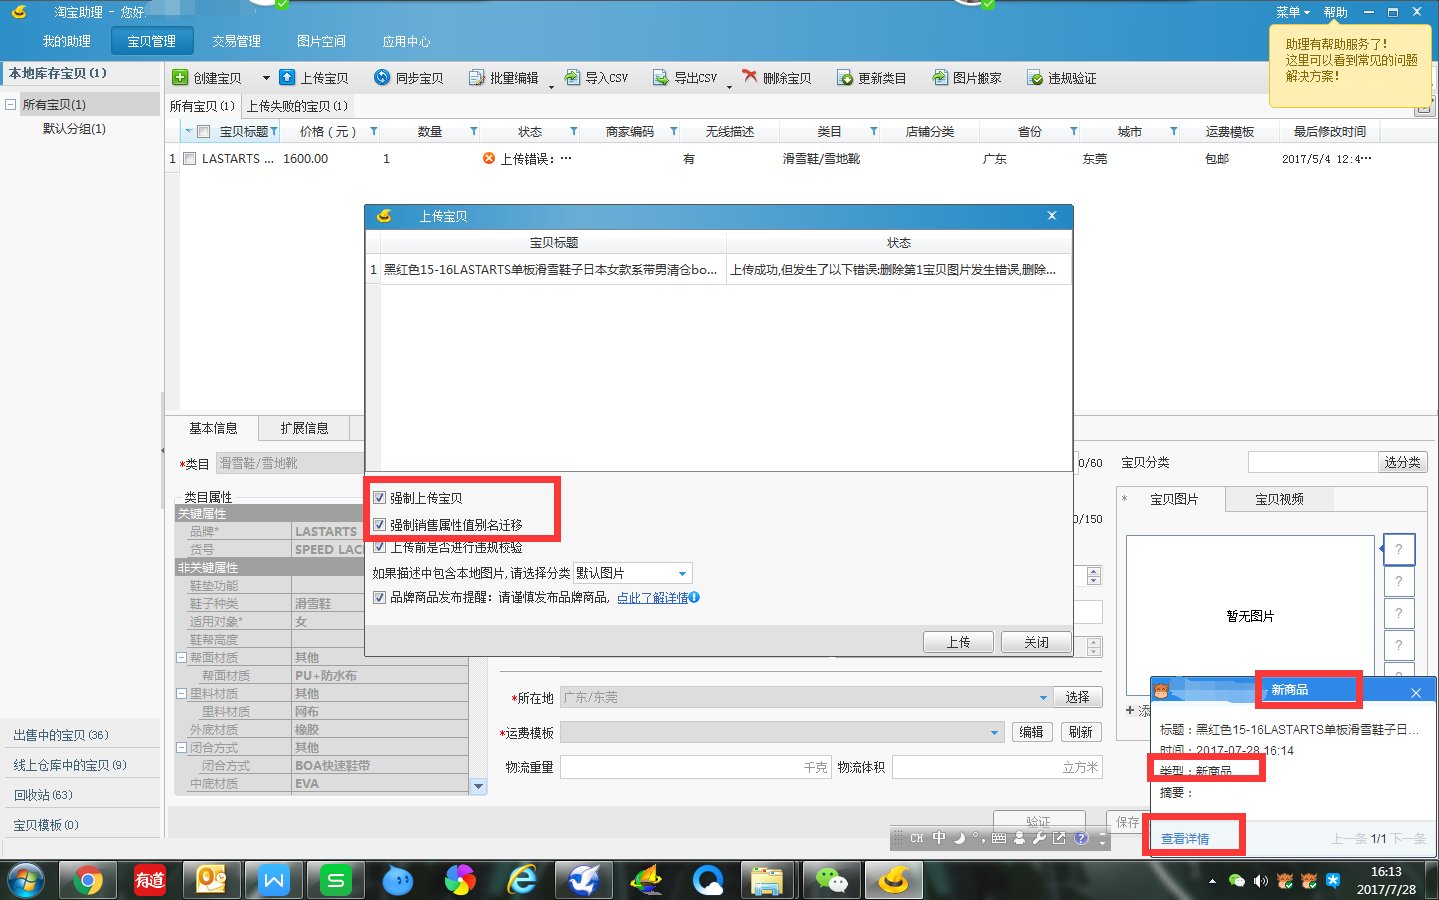The image size is (1439, 900).
Task: Click the 删除宝贝 icon
Action: (778, 77)
